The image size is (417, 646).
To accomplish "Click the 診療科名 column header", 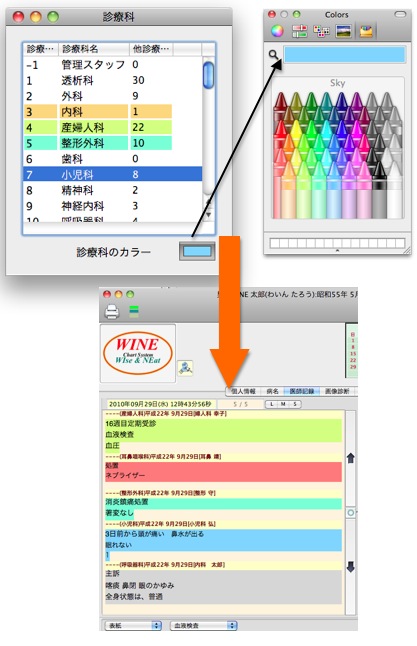I will pyautogui.click(x=94, y=49).
